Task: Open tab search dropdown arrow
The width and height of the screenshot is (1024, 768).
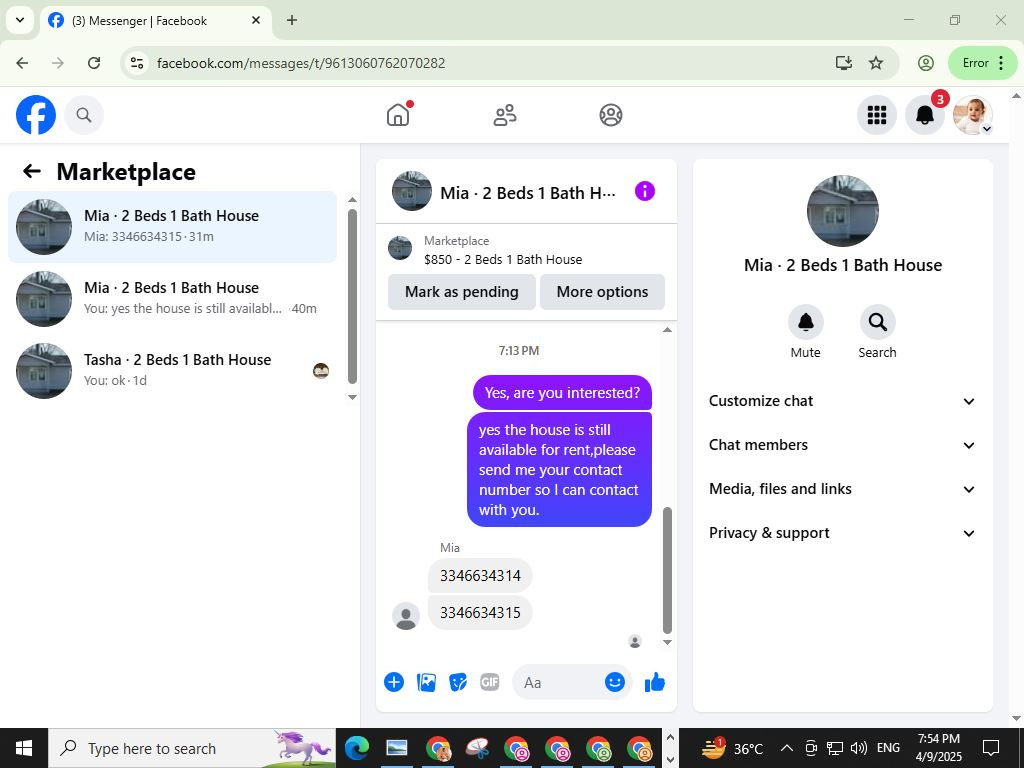Action: tap(20, 20)
